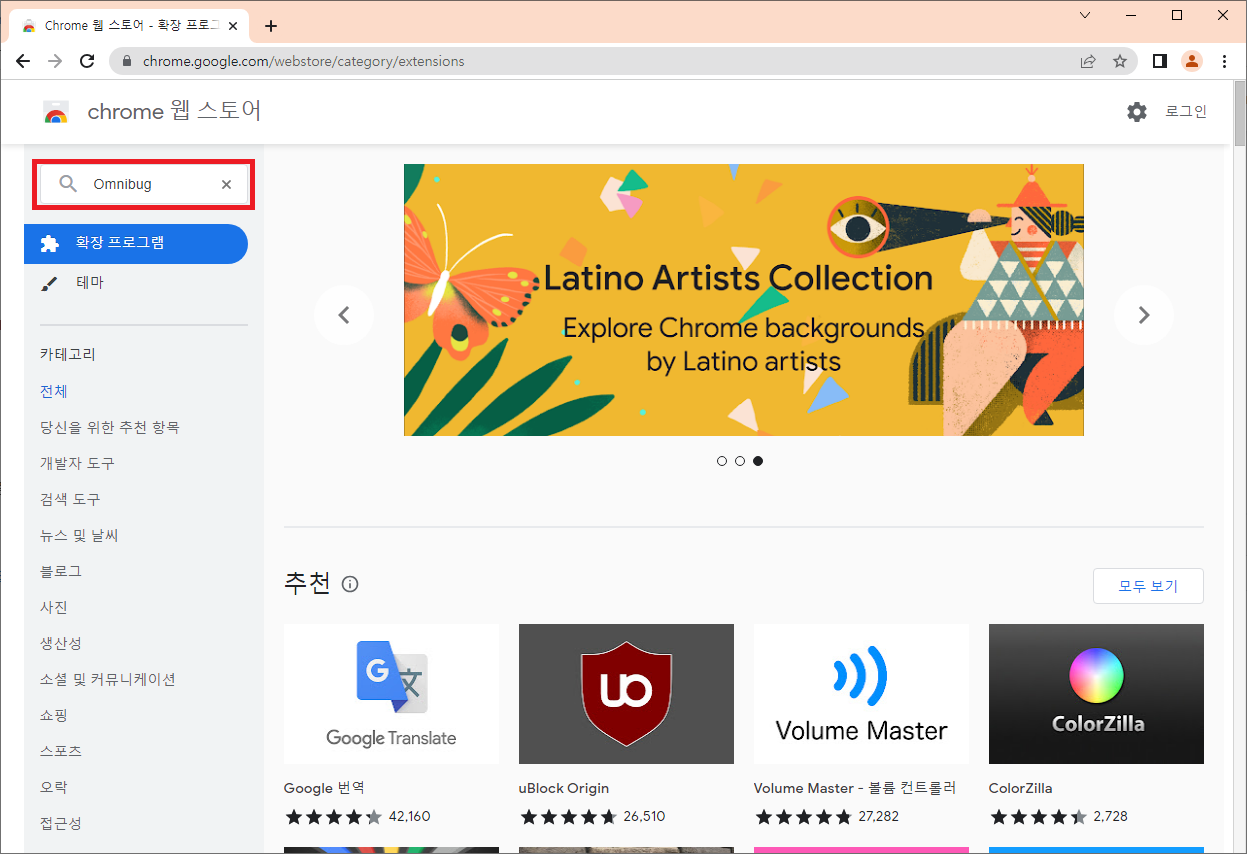Image resolution: width=1247 pixels, height=854 pixels.
Task: Open the Chrome profile avatar
Action: click(x=1192, y=61)
